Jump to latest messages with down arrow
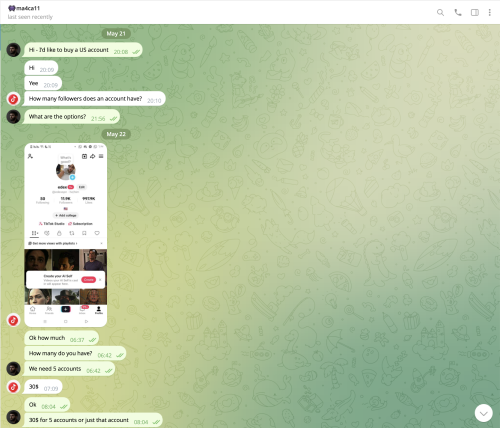Viewport: 500px width, 428px height. tap(483, 413)
